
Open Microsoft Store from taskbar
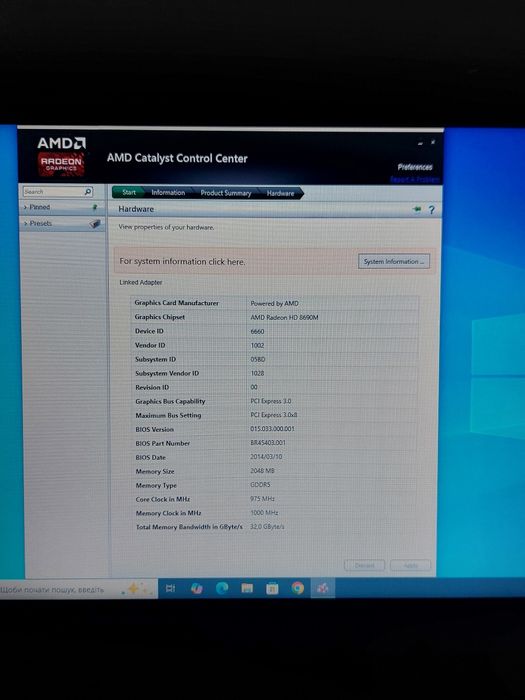[272, 589]
